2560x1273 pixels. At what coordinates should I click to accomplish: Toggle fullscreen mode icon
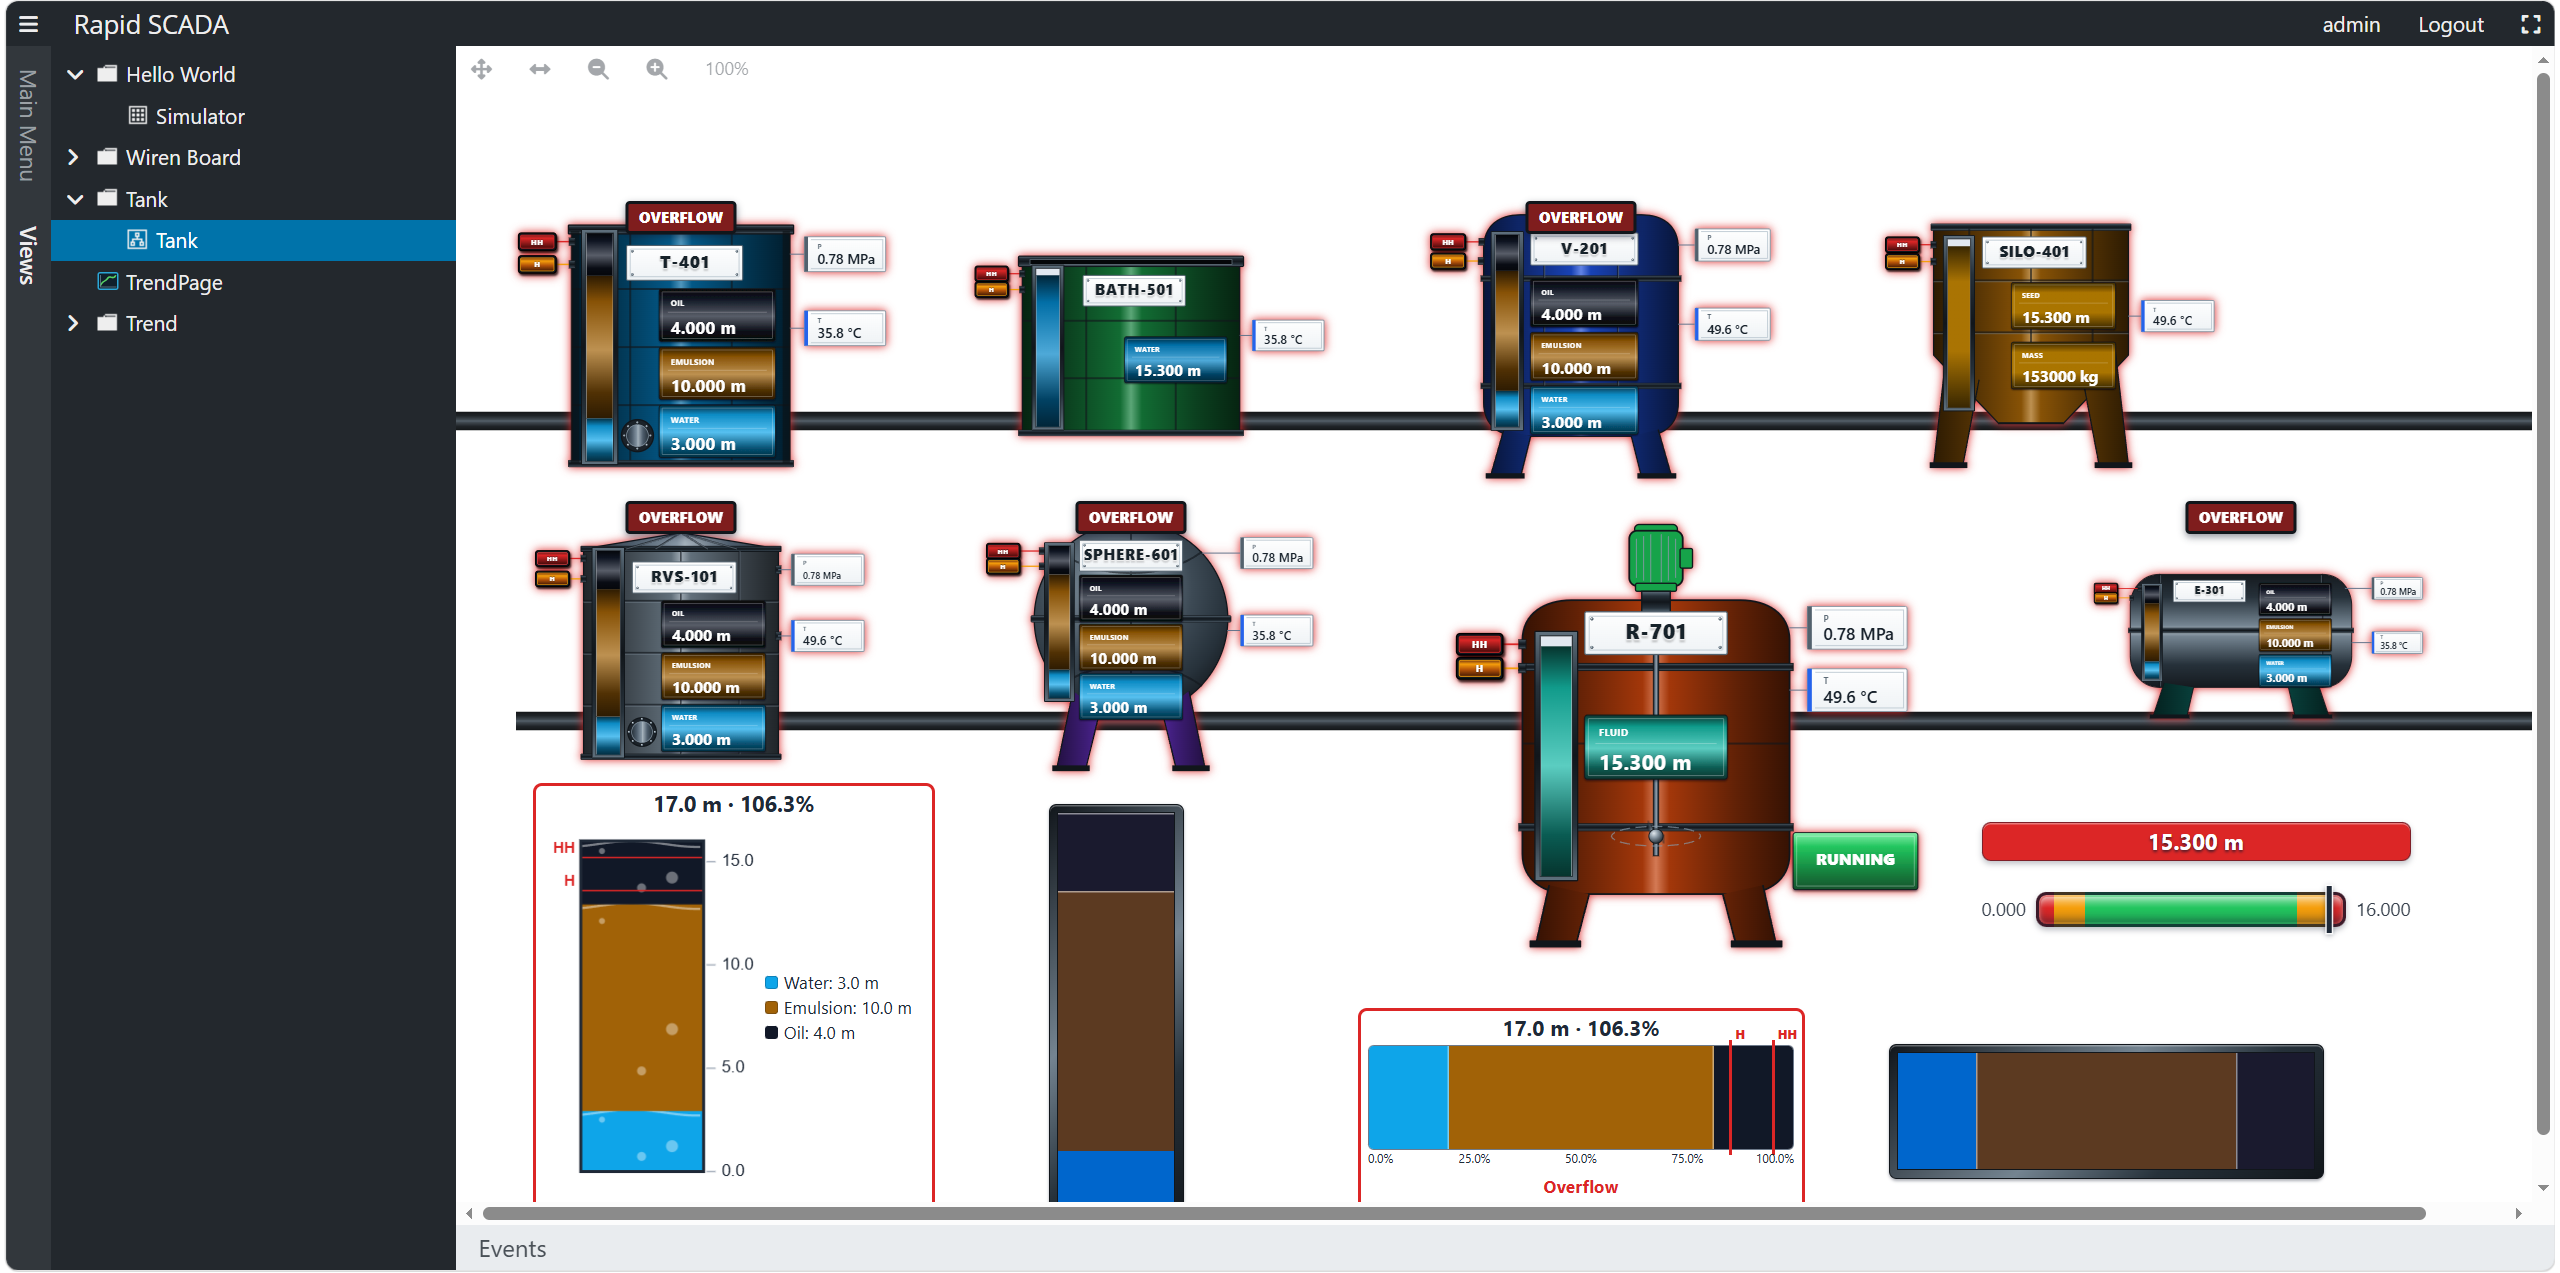[2531, 24]
